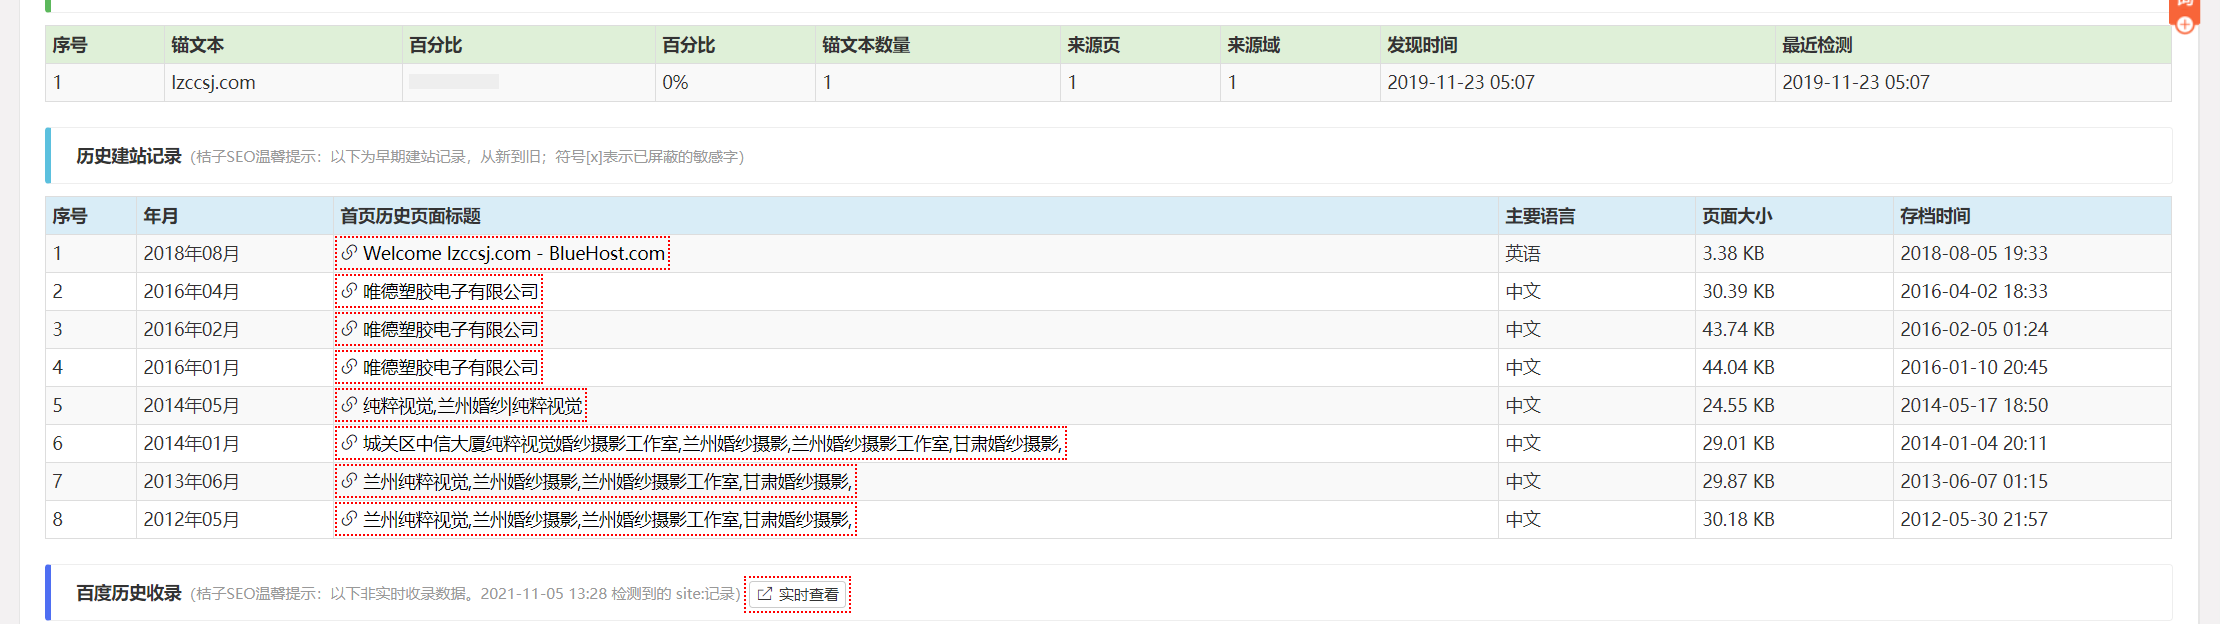Select the 2019-11-23 05:07 discovery time cell
Viewport: 2220px width, 624px height.
pyautogui.click(x=1578, y=83)
